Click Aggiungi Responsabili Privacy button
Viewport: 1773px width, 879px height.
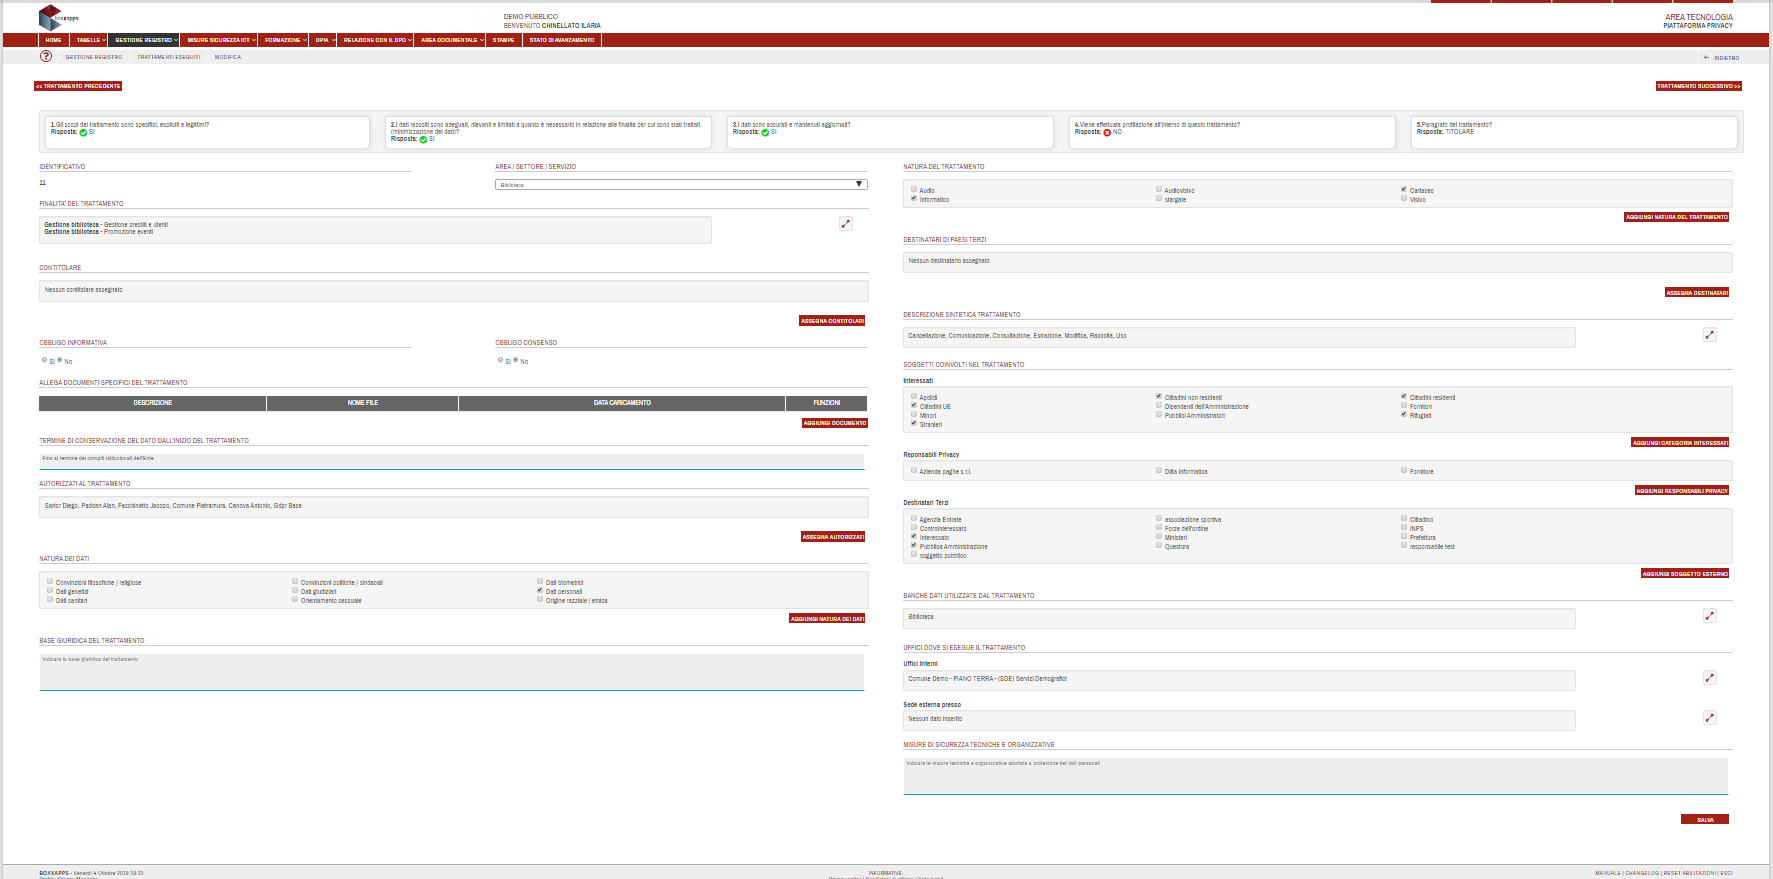tap(1682, 491)
